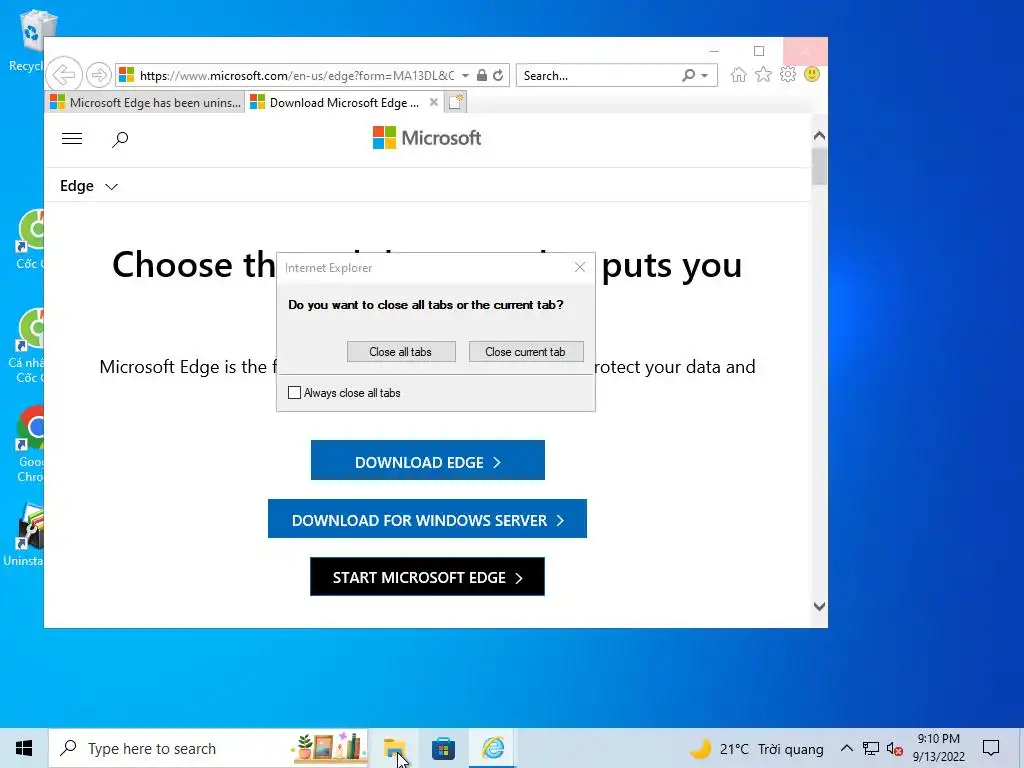1024x768 pixels.
Task: Open the weather widget showing 21°C
Action: coord(756,749)
